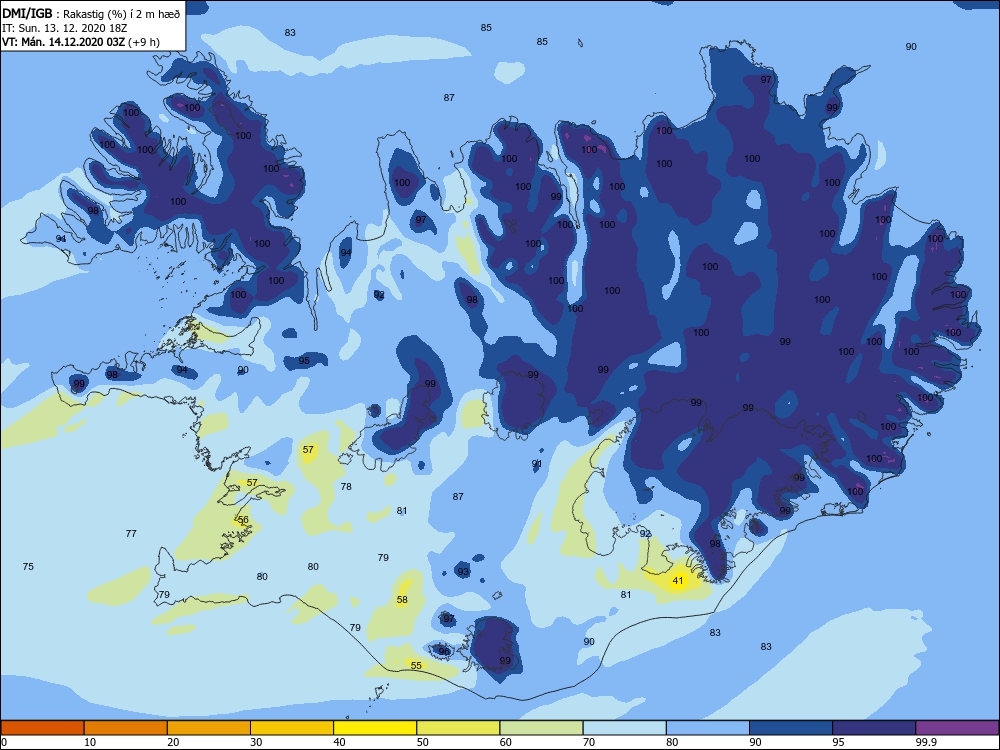1000x750 pixels.
Task: Click the title text 'DMI/IGB : Rakastig (%) í 2 m hæð'
Action: pos(91,14)
